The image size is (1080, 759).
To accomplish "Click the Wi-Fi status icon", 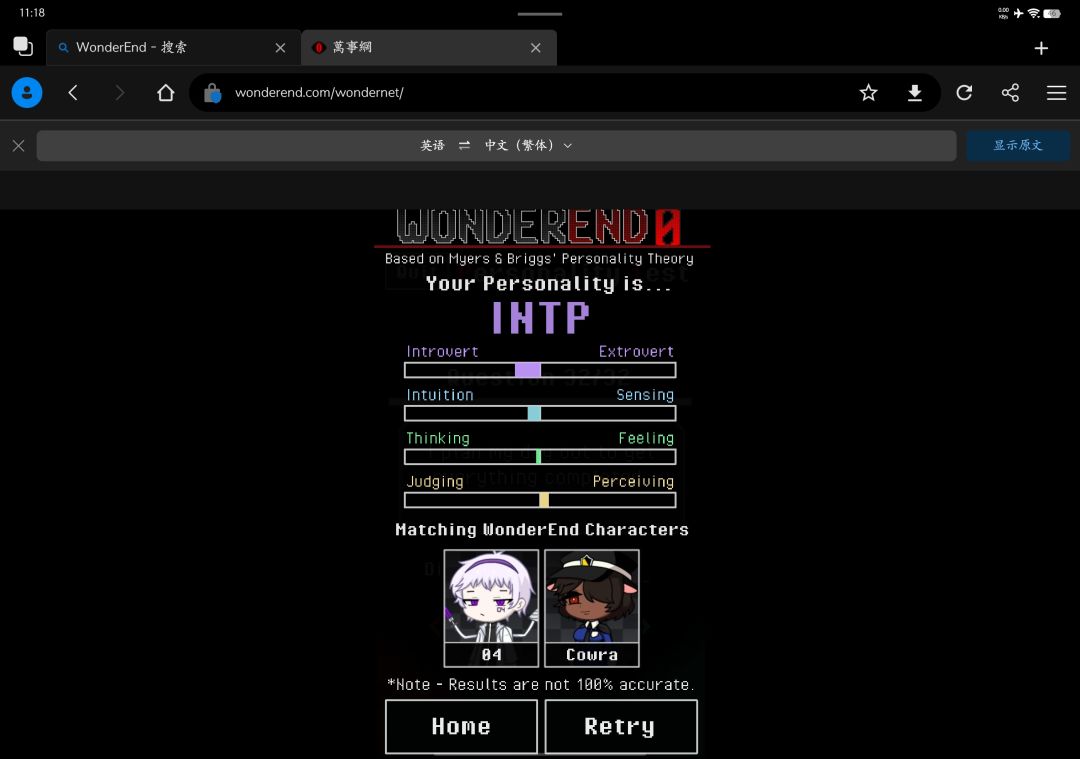I will (x=1034, y=13).
